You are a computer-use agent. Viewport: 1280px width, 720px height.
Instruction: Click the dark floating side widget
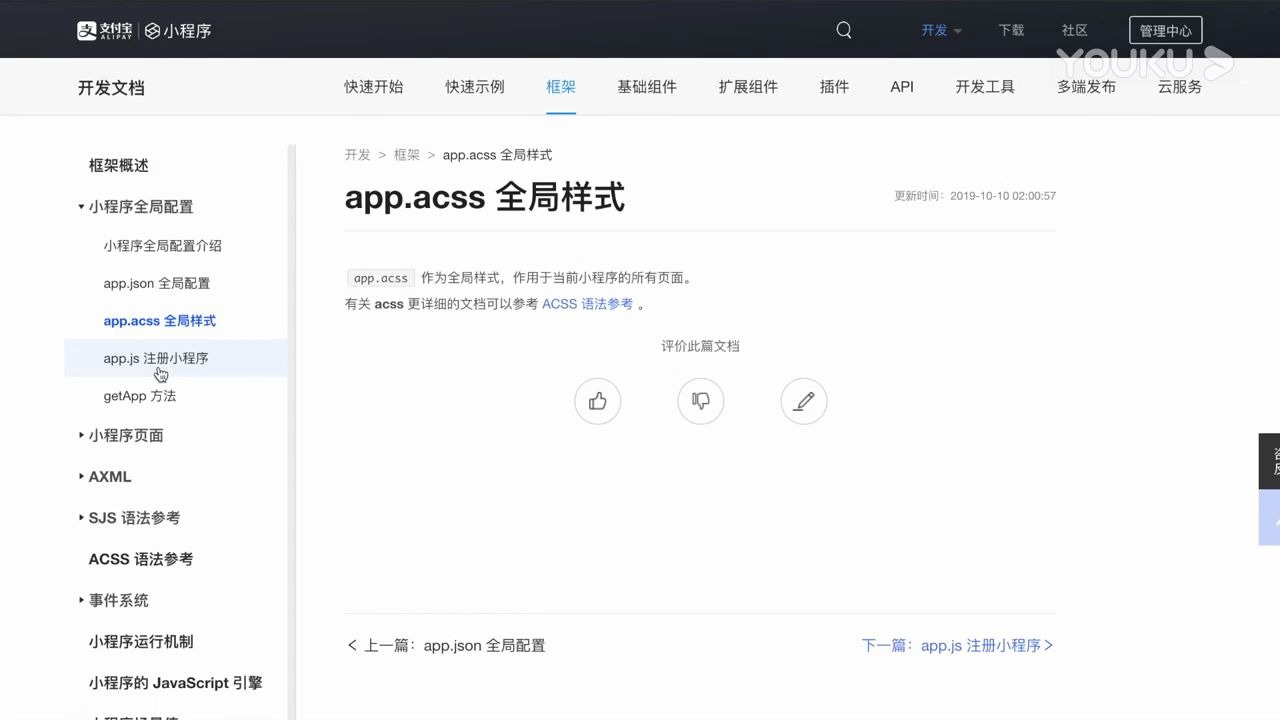point(1269,461)
